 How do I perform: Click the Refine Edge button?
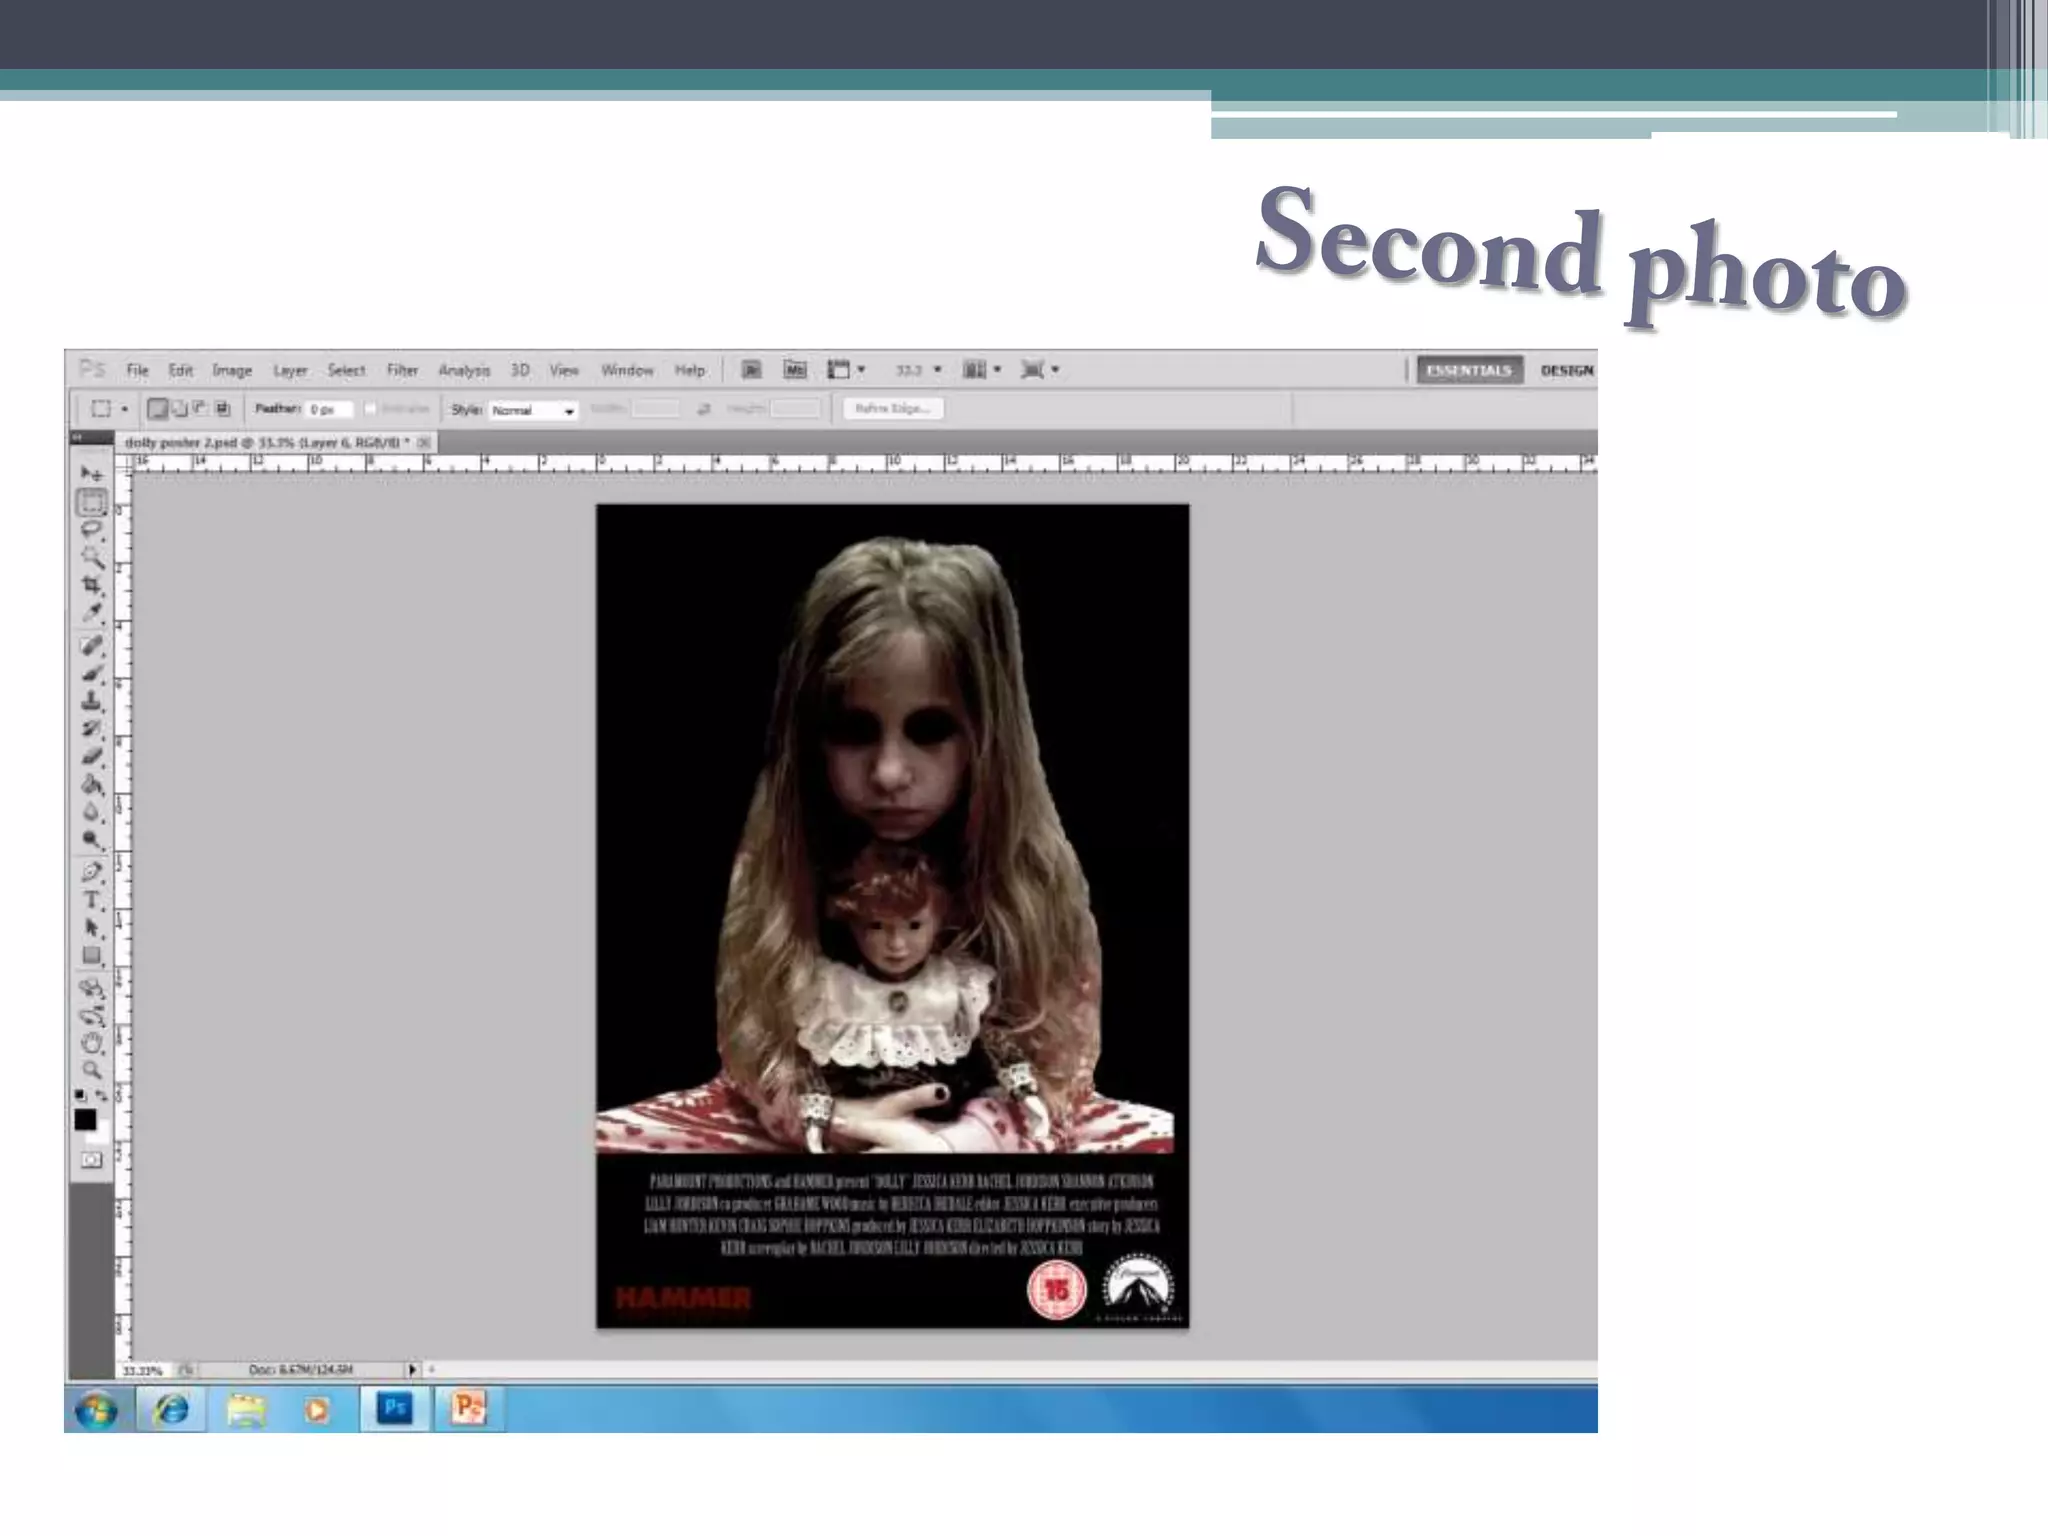click(892, 409)
